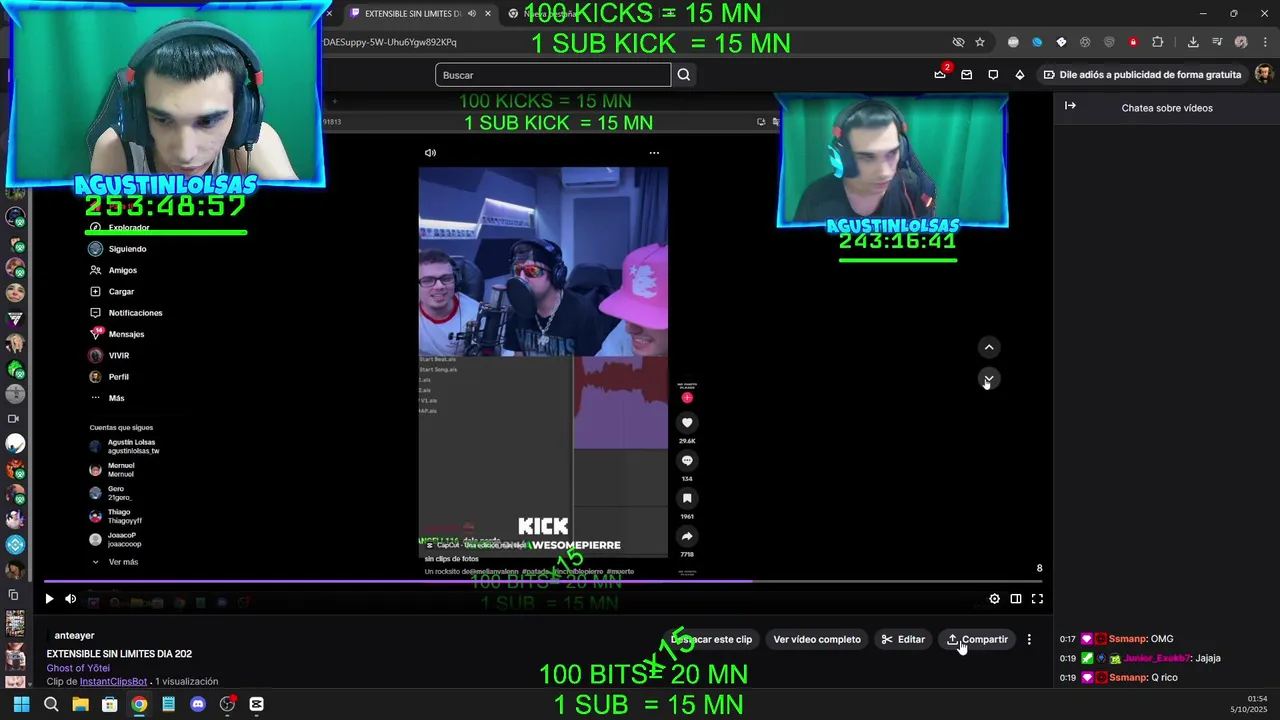Mute the clip volume in player bar

point(71,599)
